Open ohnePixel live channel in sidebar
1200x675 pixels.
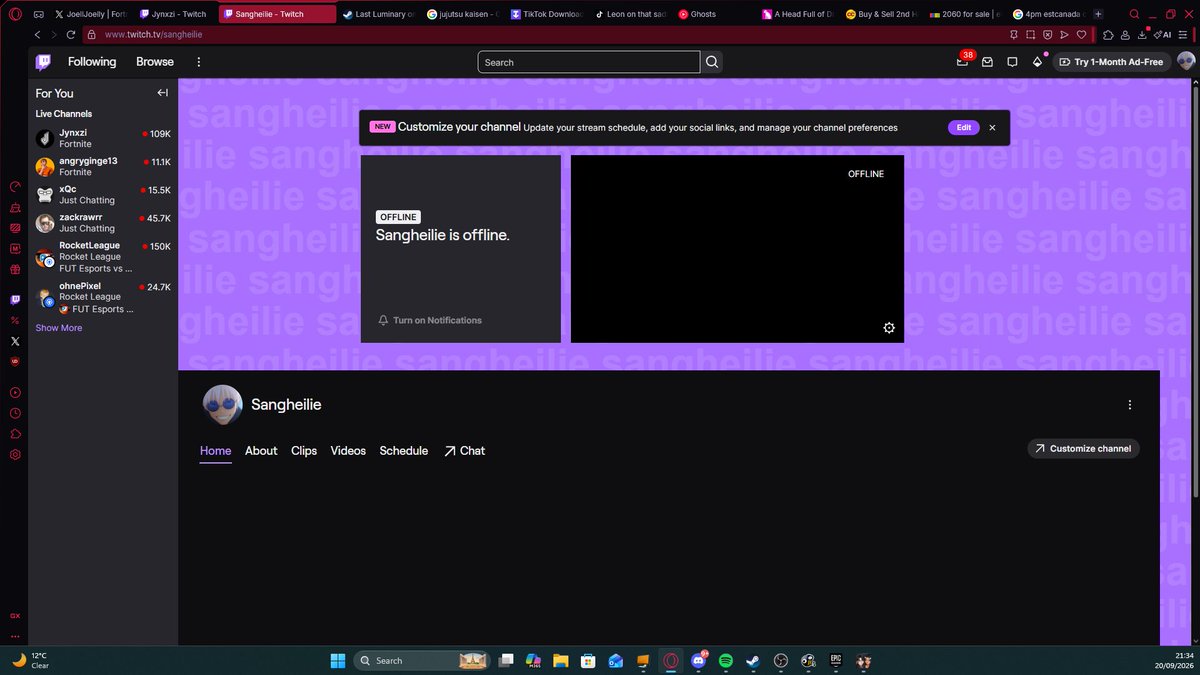(x=103, y=297)
